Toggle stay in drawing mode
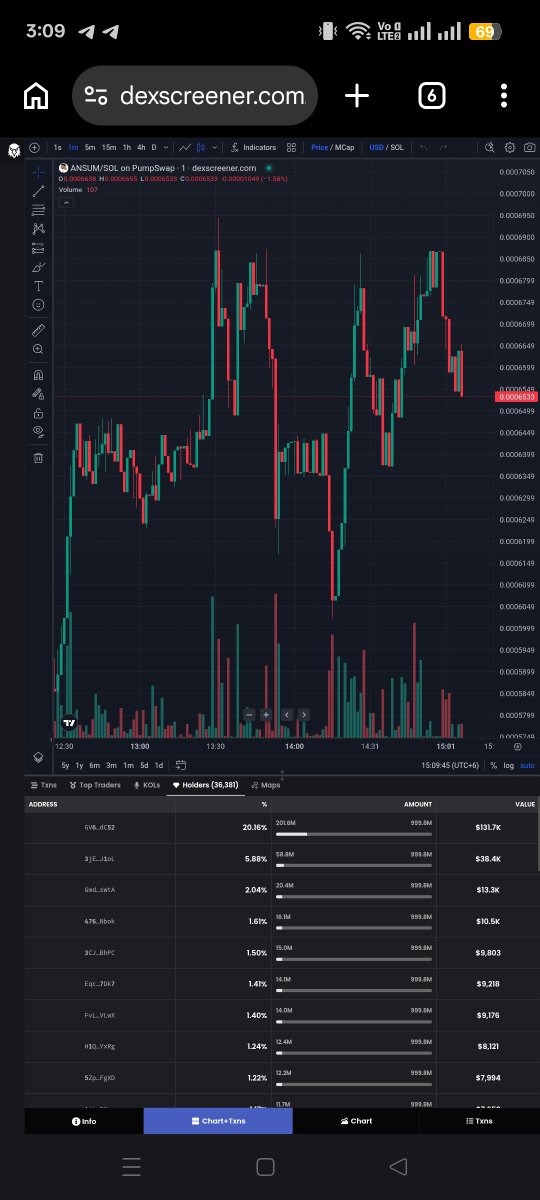Viewport: 540px width, 1200px height. point(38,394)
